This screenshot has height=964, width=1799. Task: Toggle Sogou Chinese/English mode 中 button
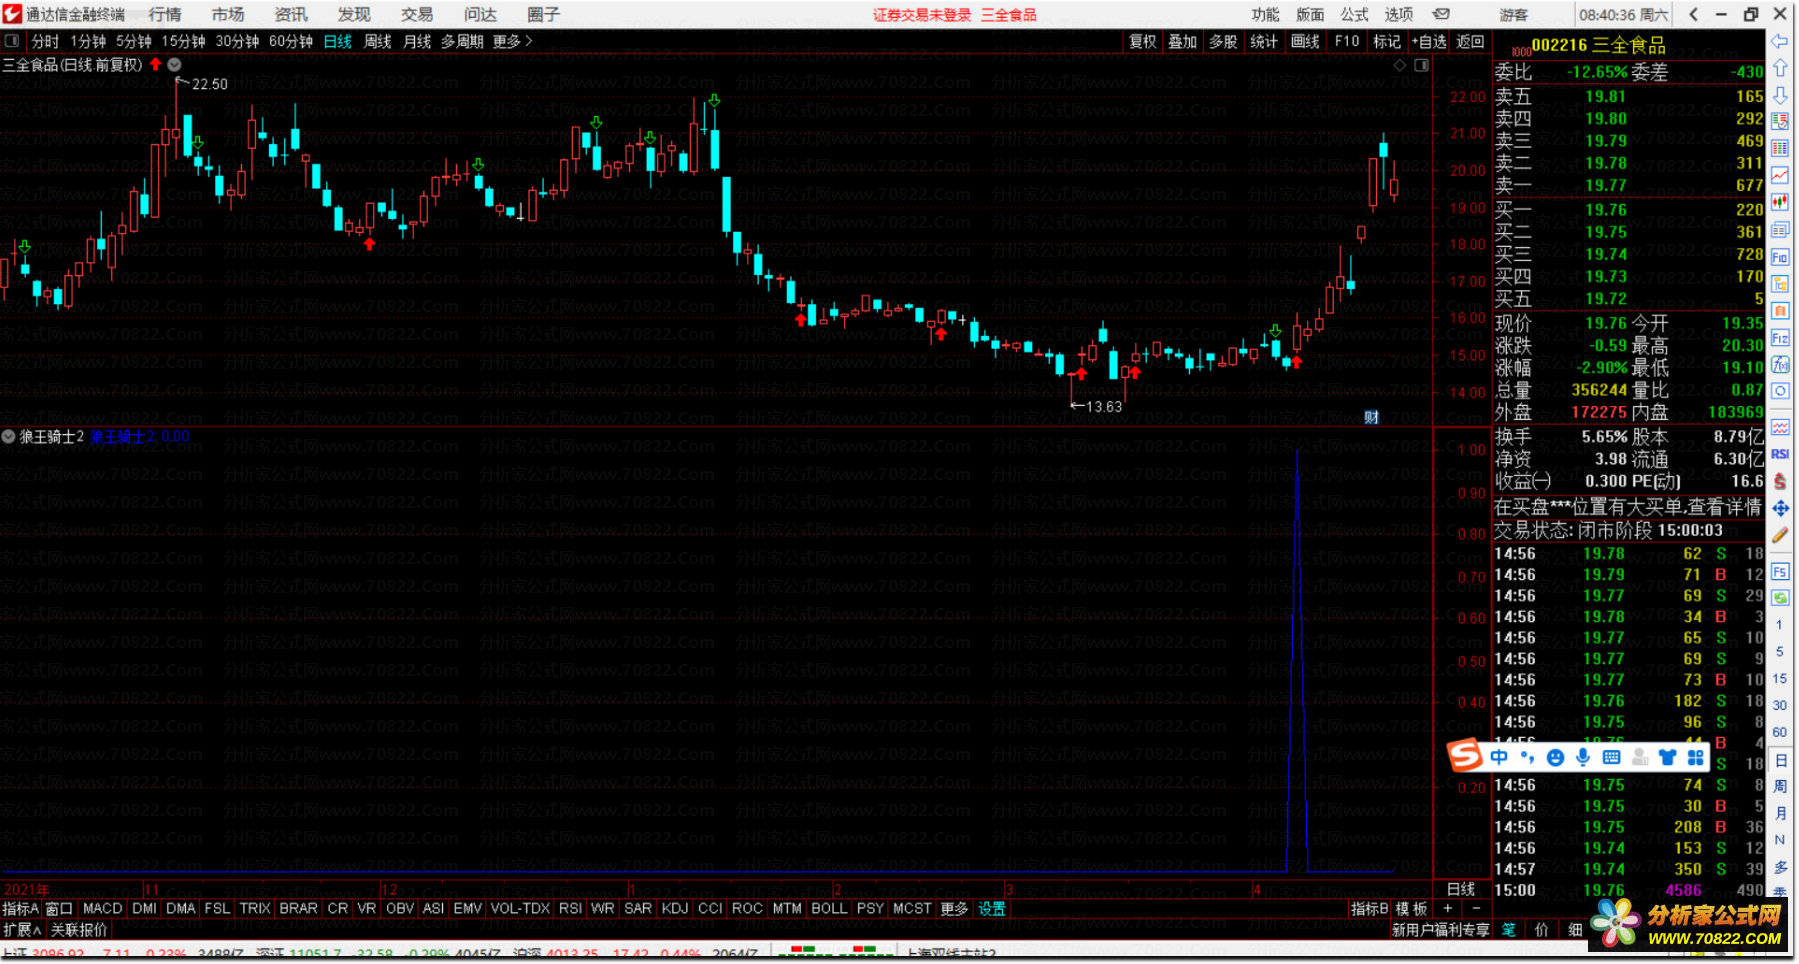coord(1499,757)
